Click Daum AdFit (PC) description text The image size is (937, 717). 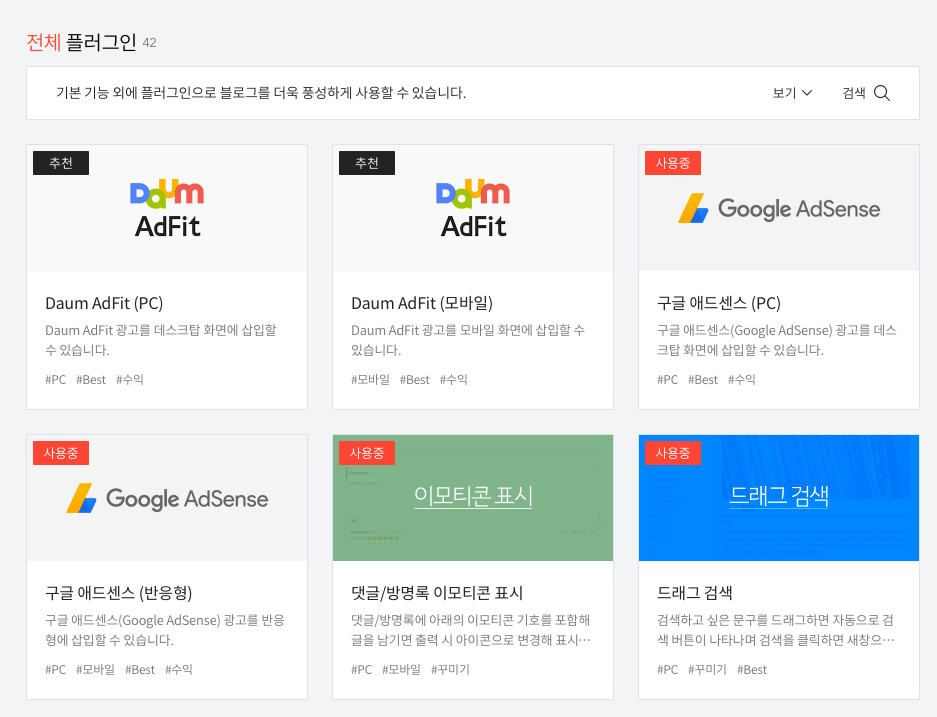[161, 340]
